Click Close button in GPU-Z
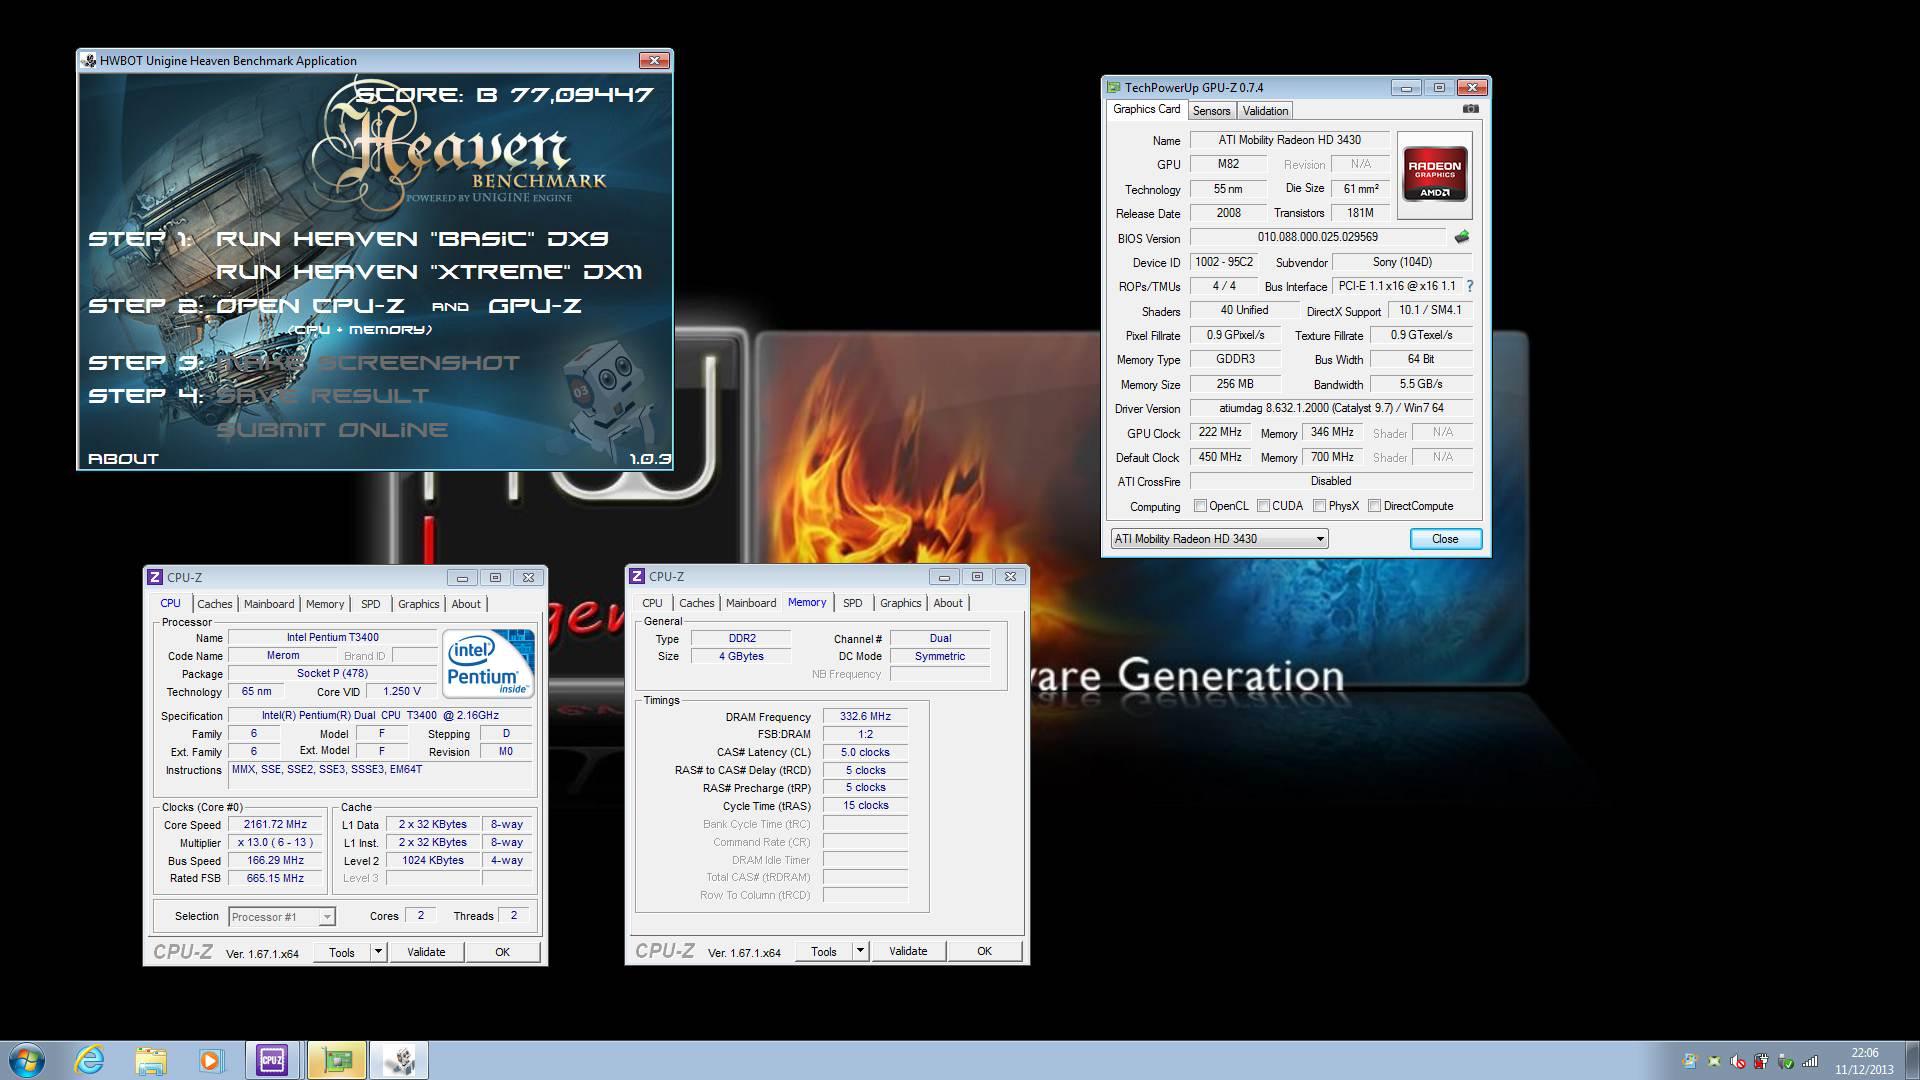This screenshot has width=1920, height=1080. pos(1445,539)
